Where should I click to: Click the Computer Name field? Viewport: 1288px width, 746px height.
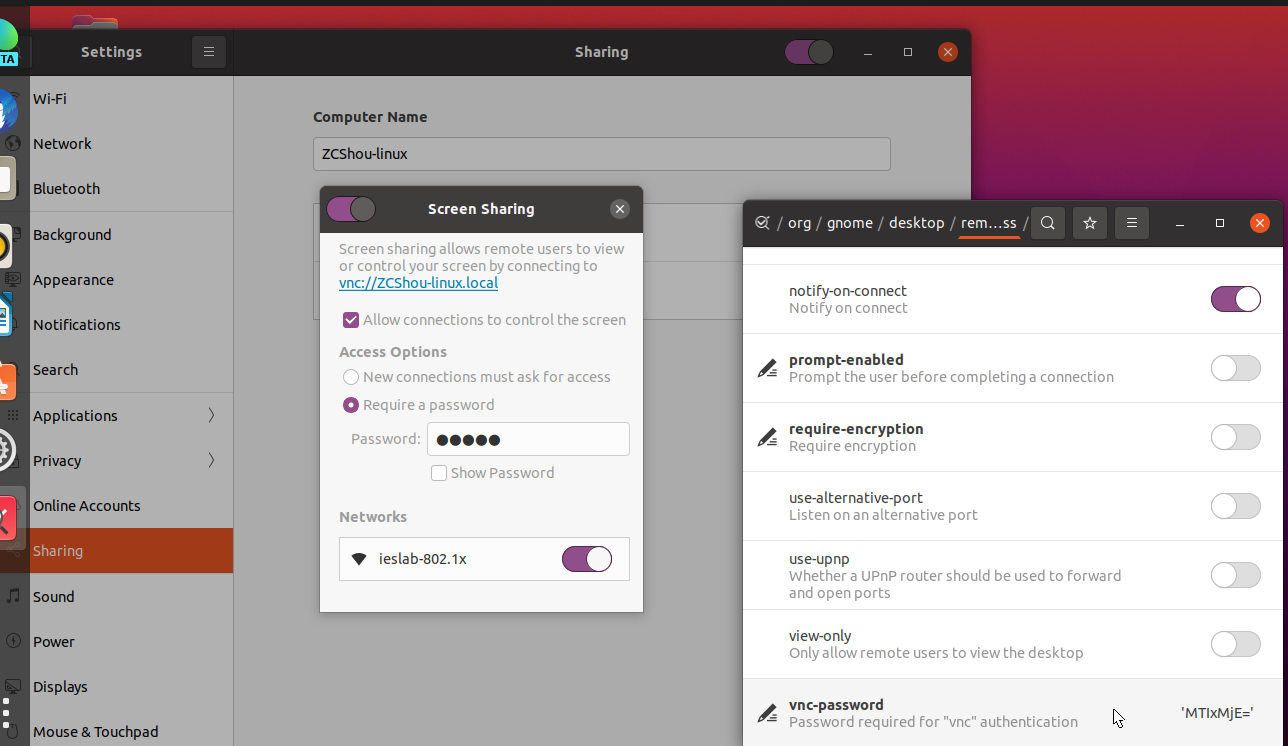(601, 154)
